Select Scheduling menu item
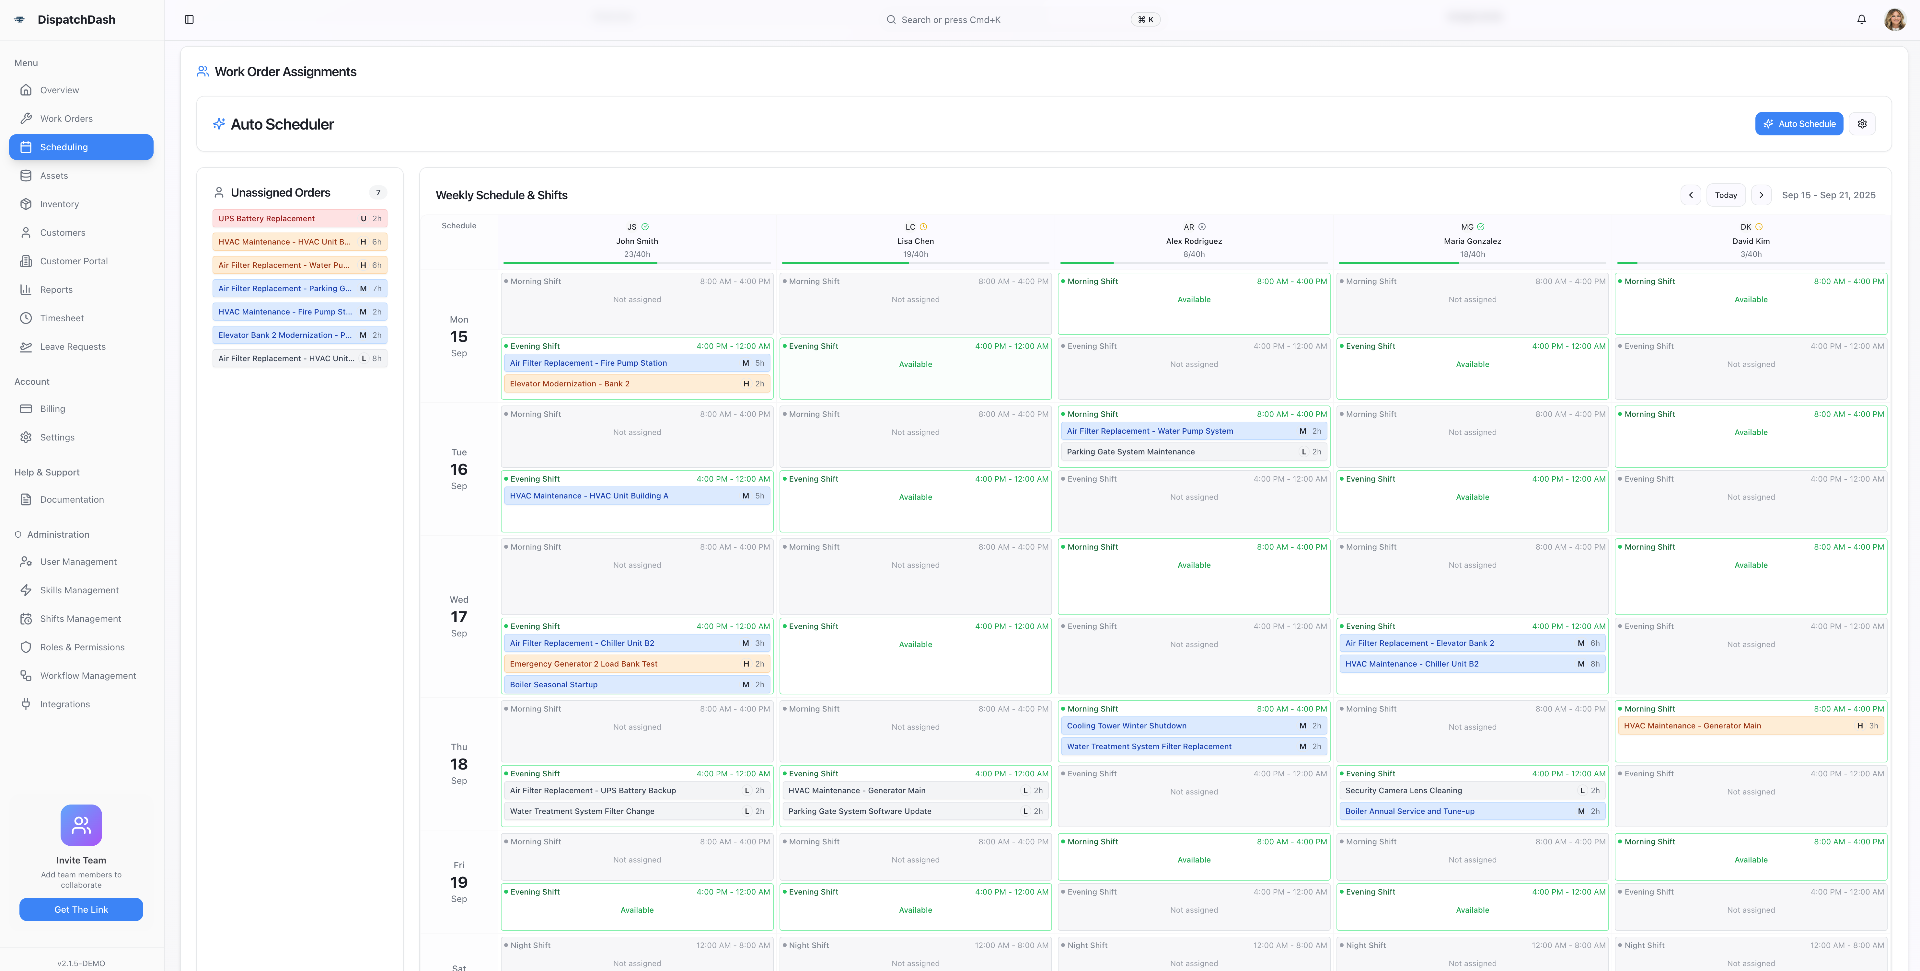 tap(81, 147)
